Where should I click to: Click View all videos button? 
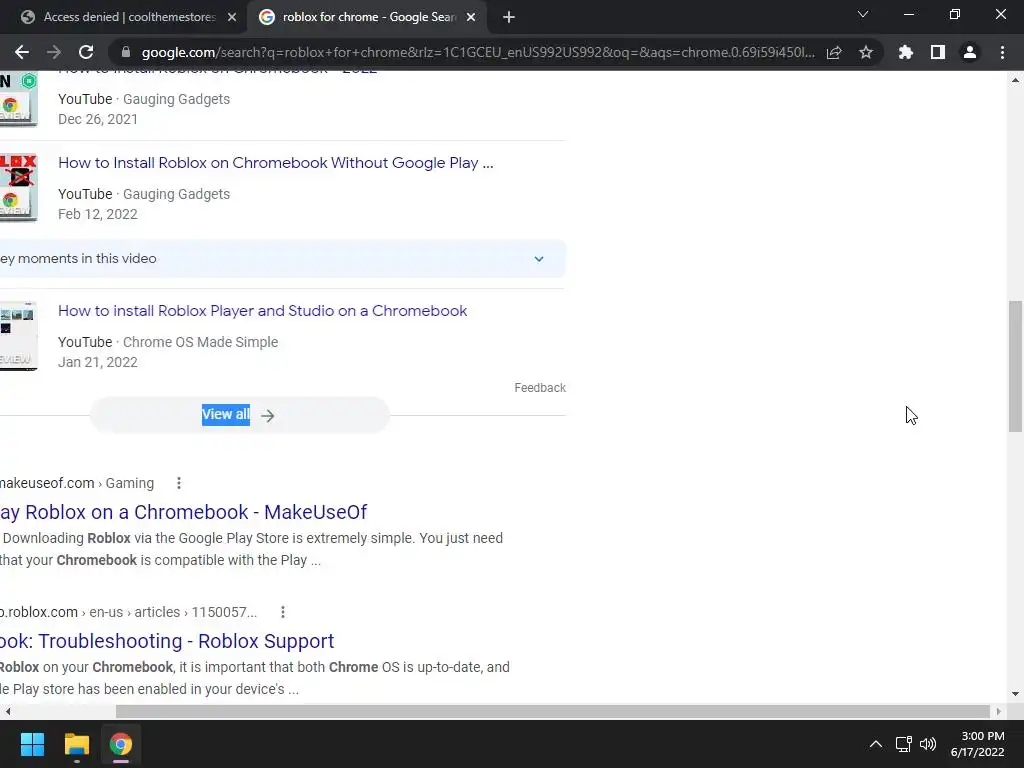click(x=240, y=415)
